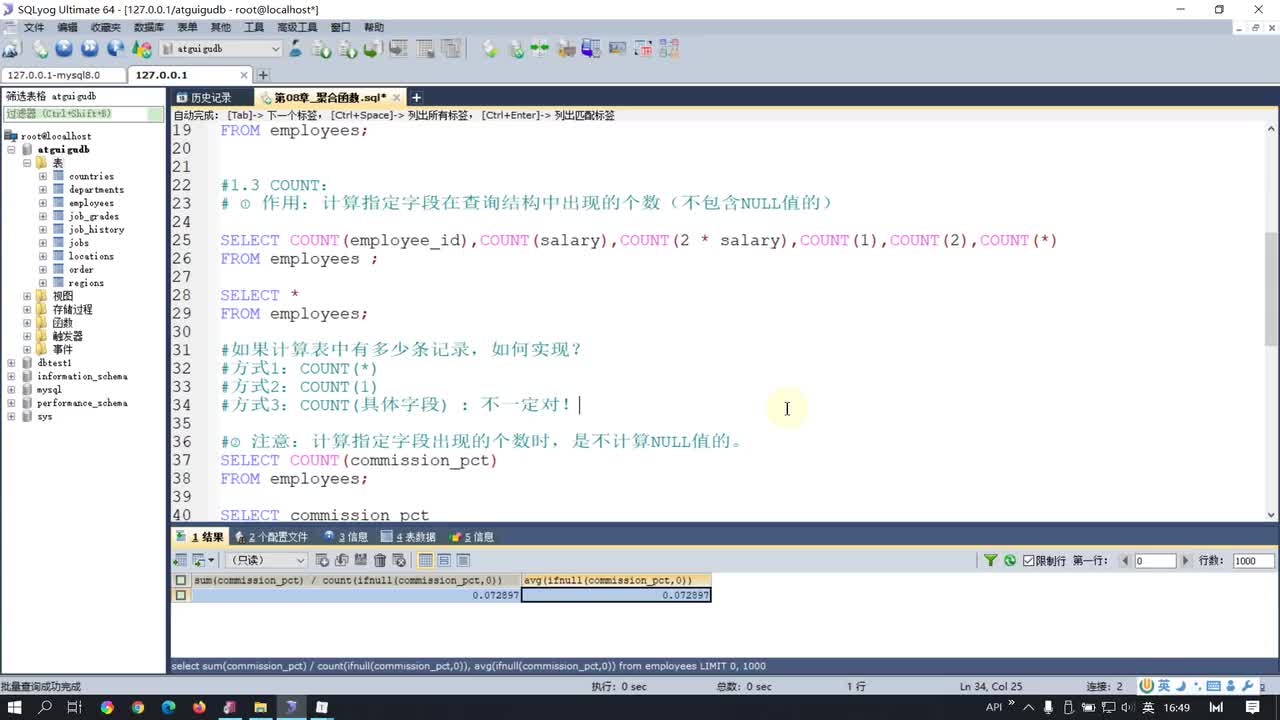Switch results to grid view icon
Viewport: 1280px width, 720px height.
[426, 561]
